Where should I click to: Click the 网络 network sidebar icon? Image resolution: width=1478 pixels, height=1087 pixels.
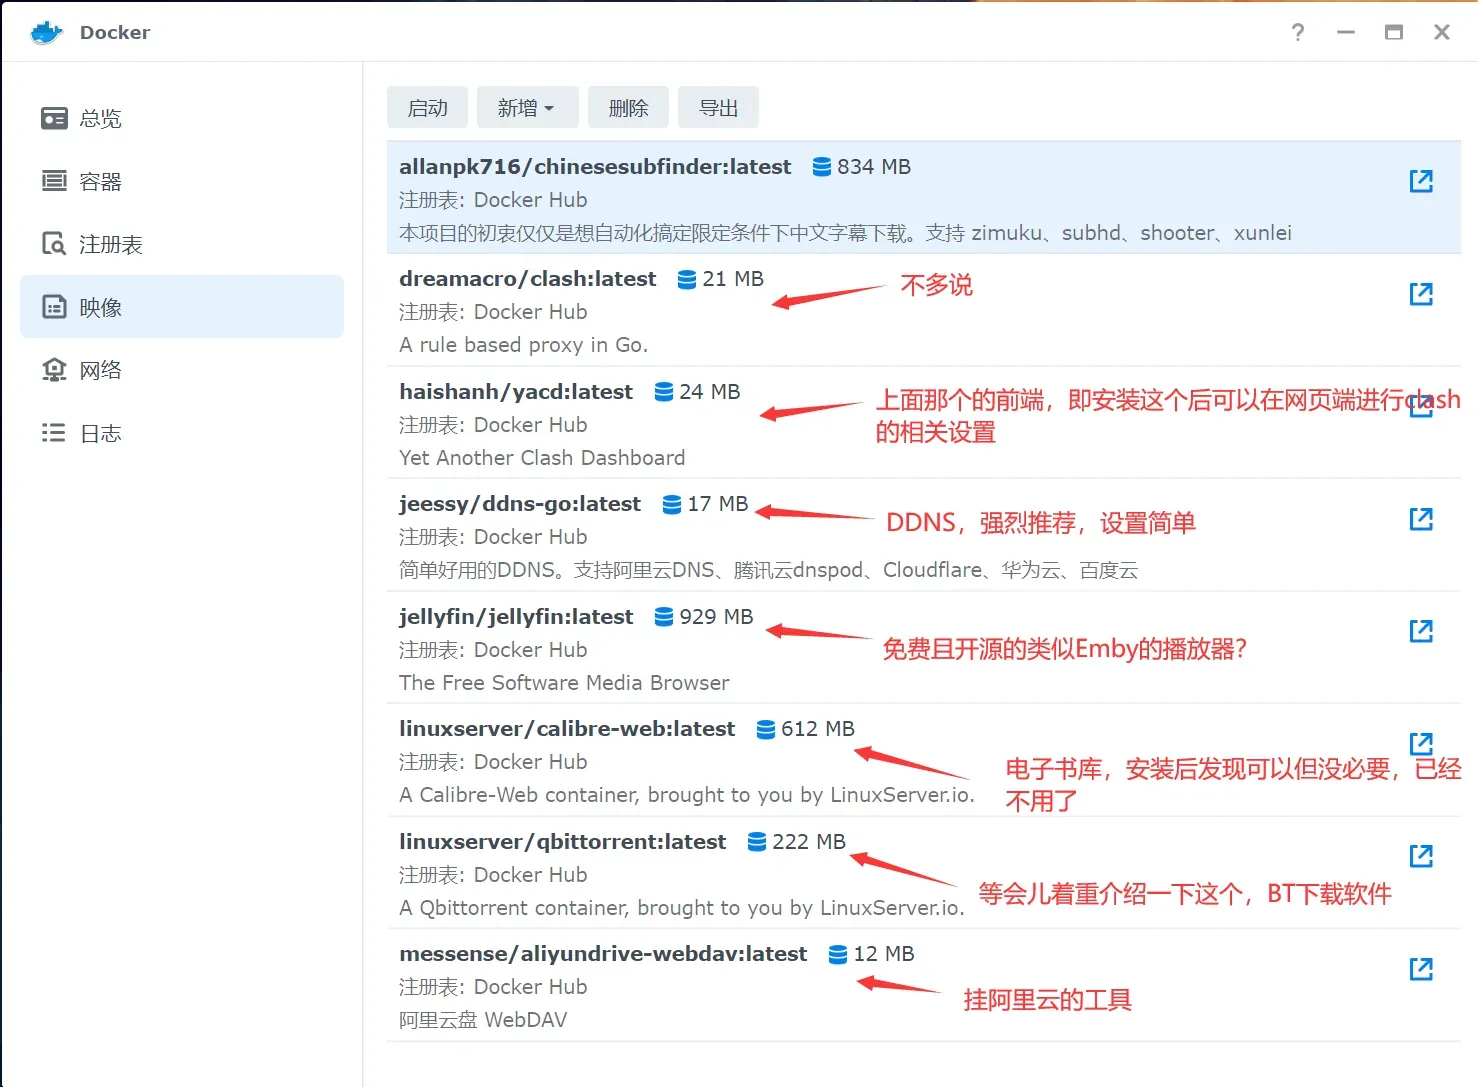[54, 370]
